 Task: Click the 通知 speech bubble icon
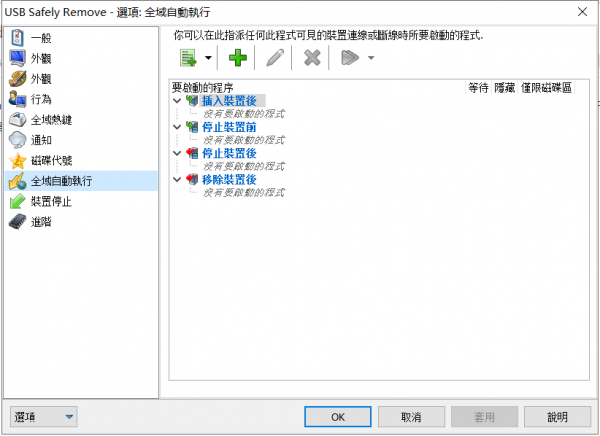[18, 140]
